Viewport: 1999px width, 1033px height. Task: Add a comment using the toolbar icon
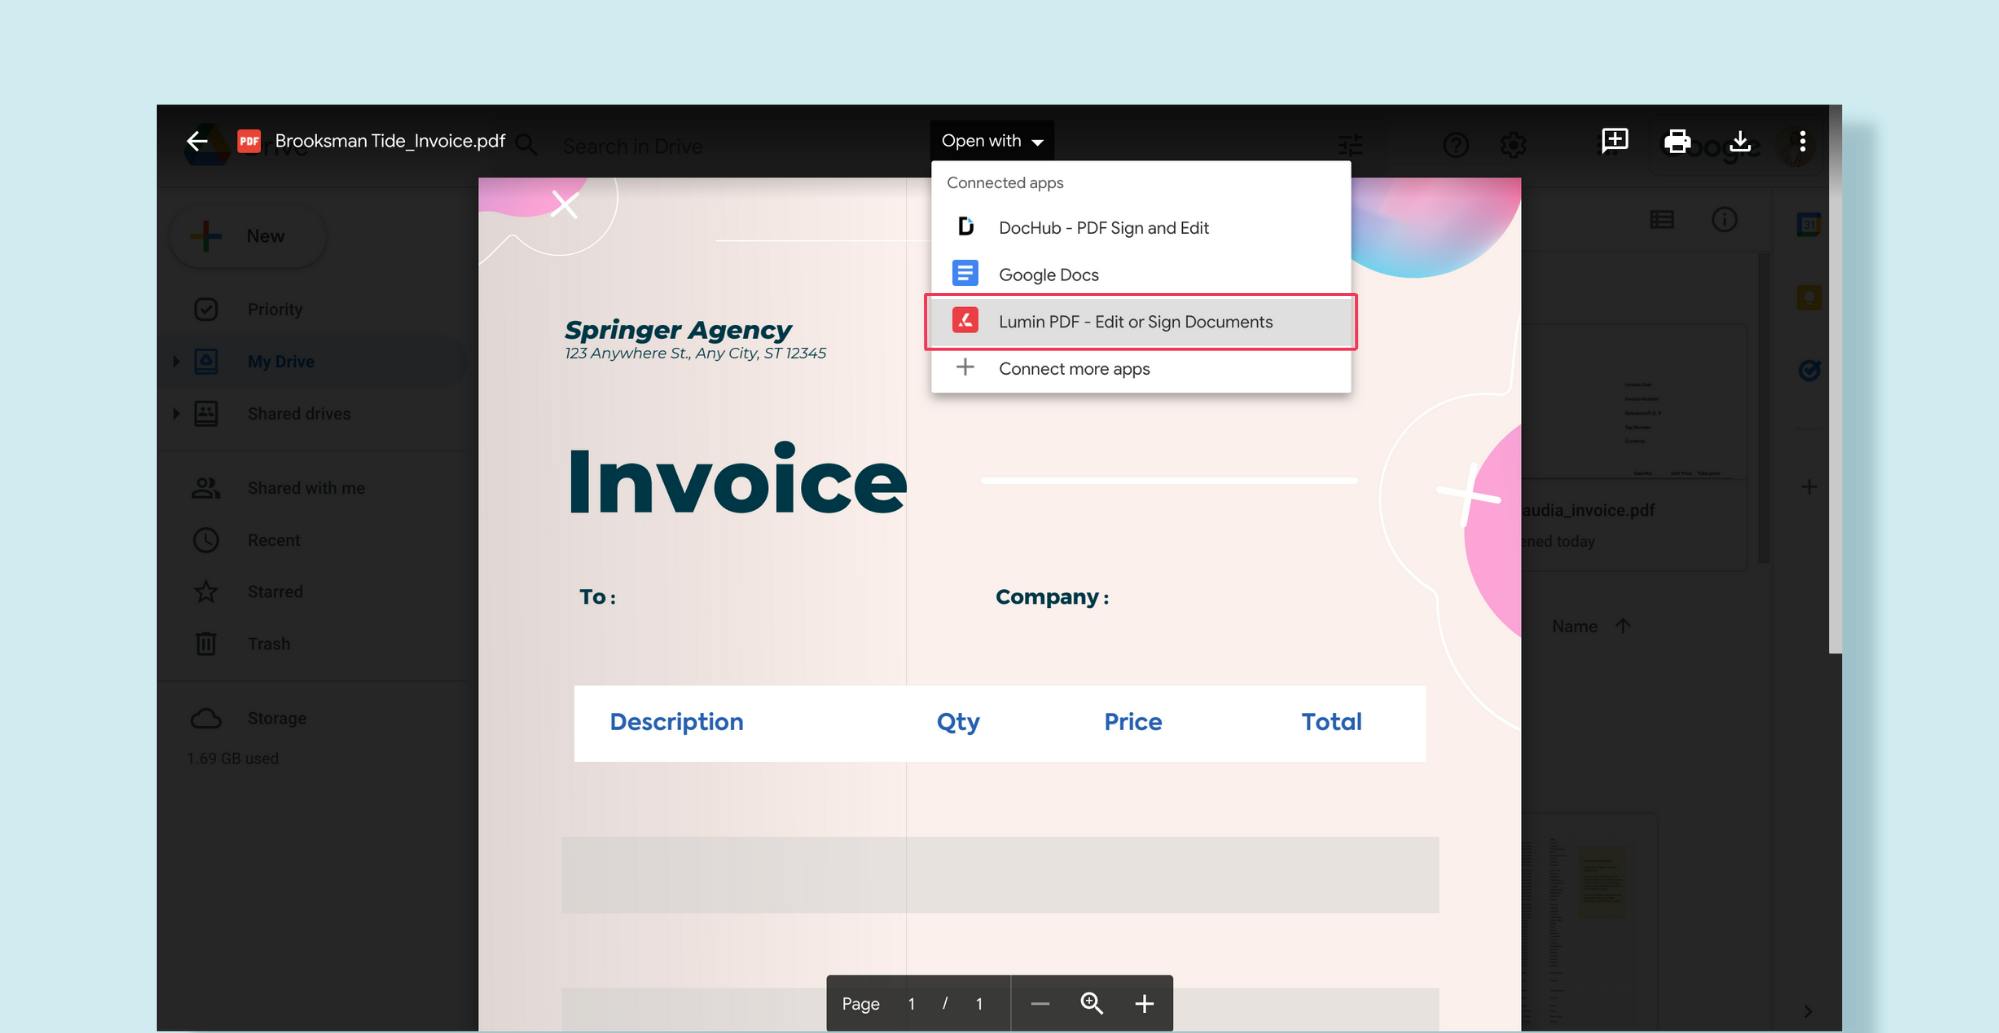tap(1615, 141)
